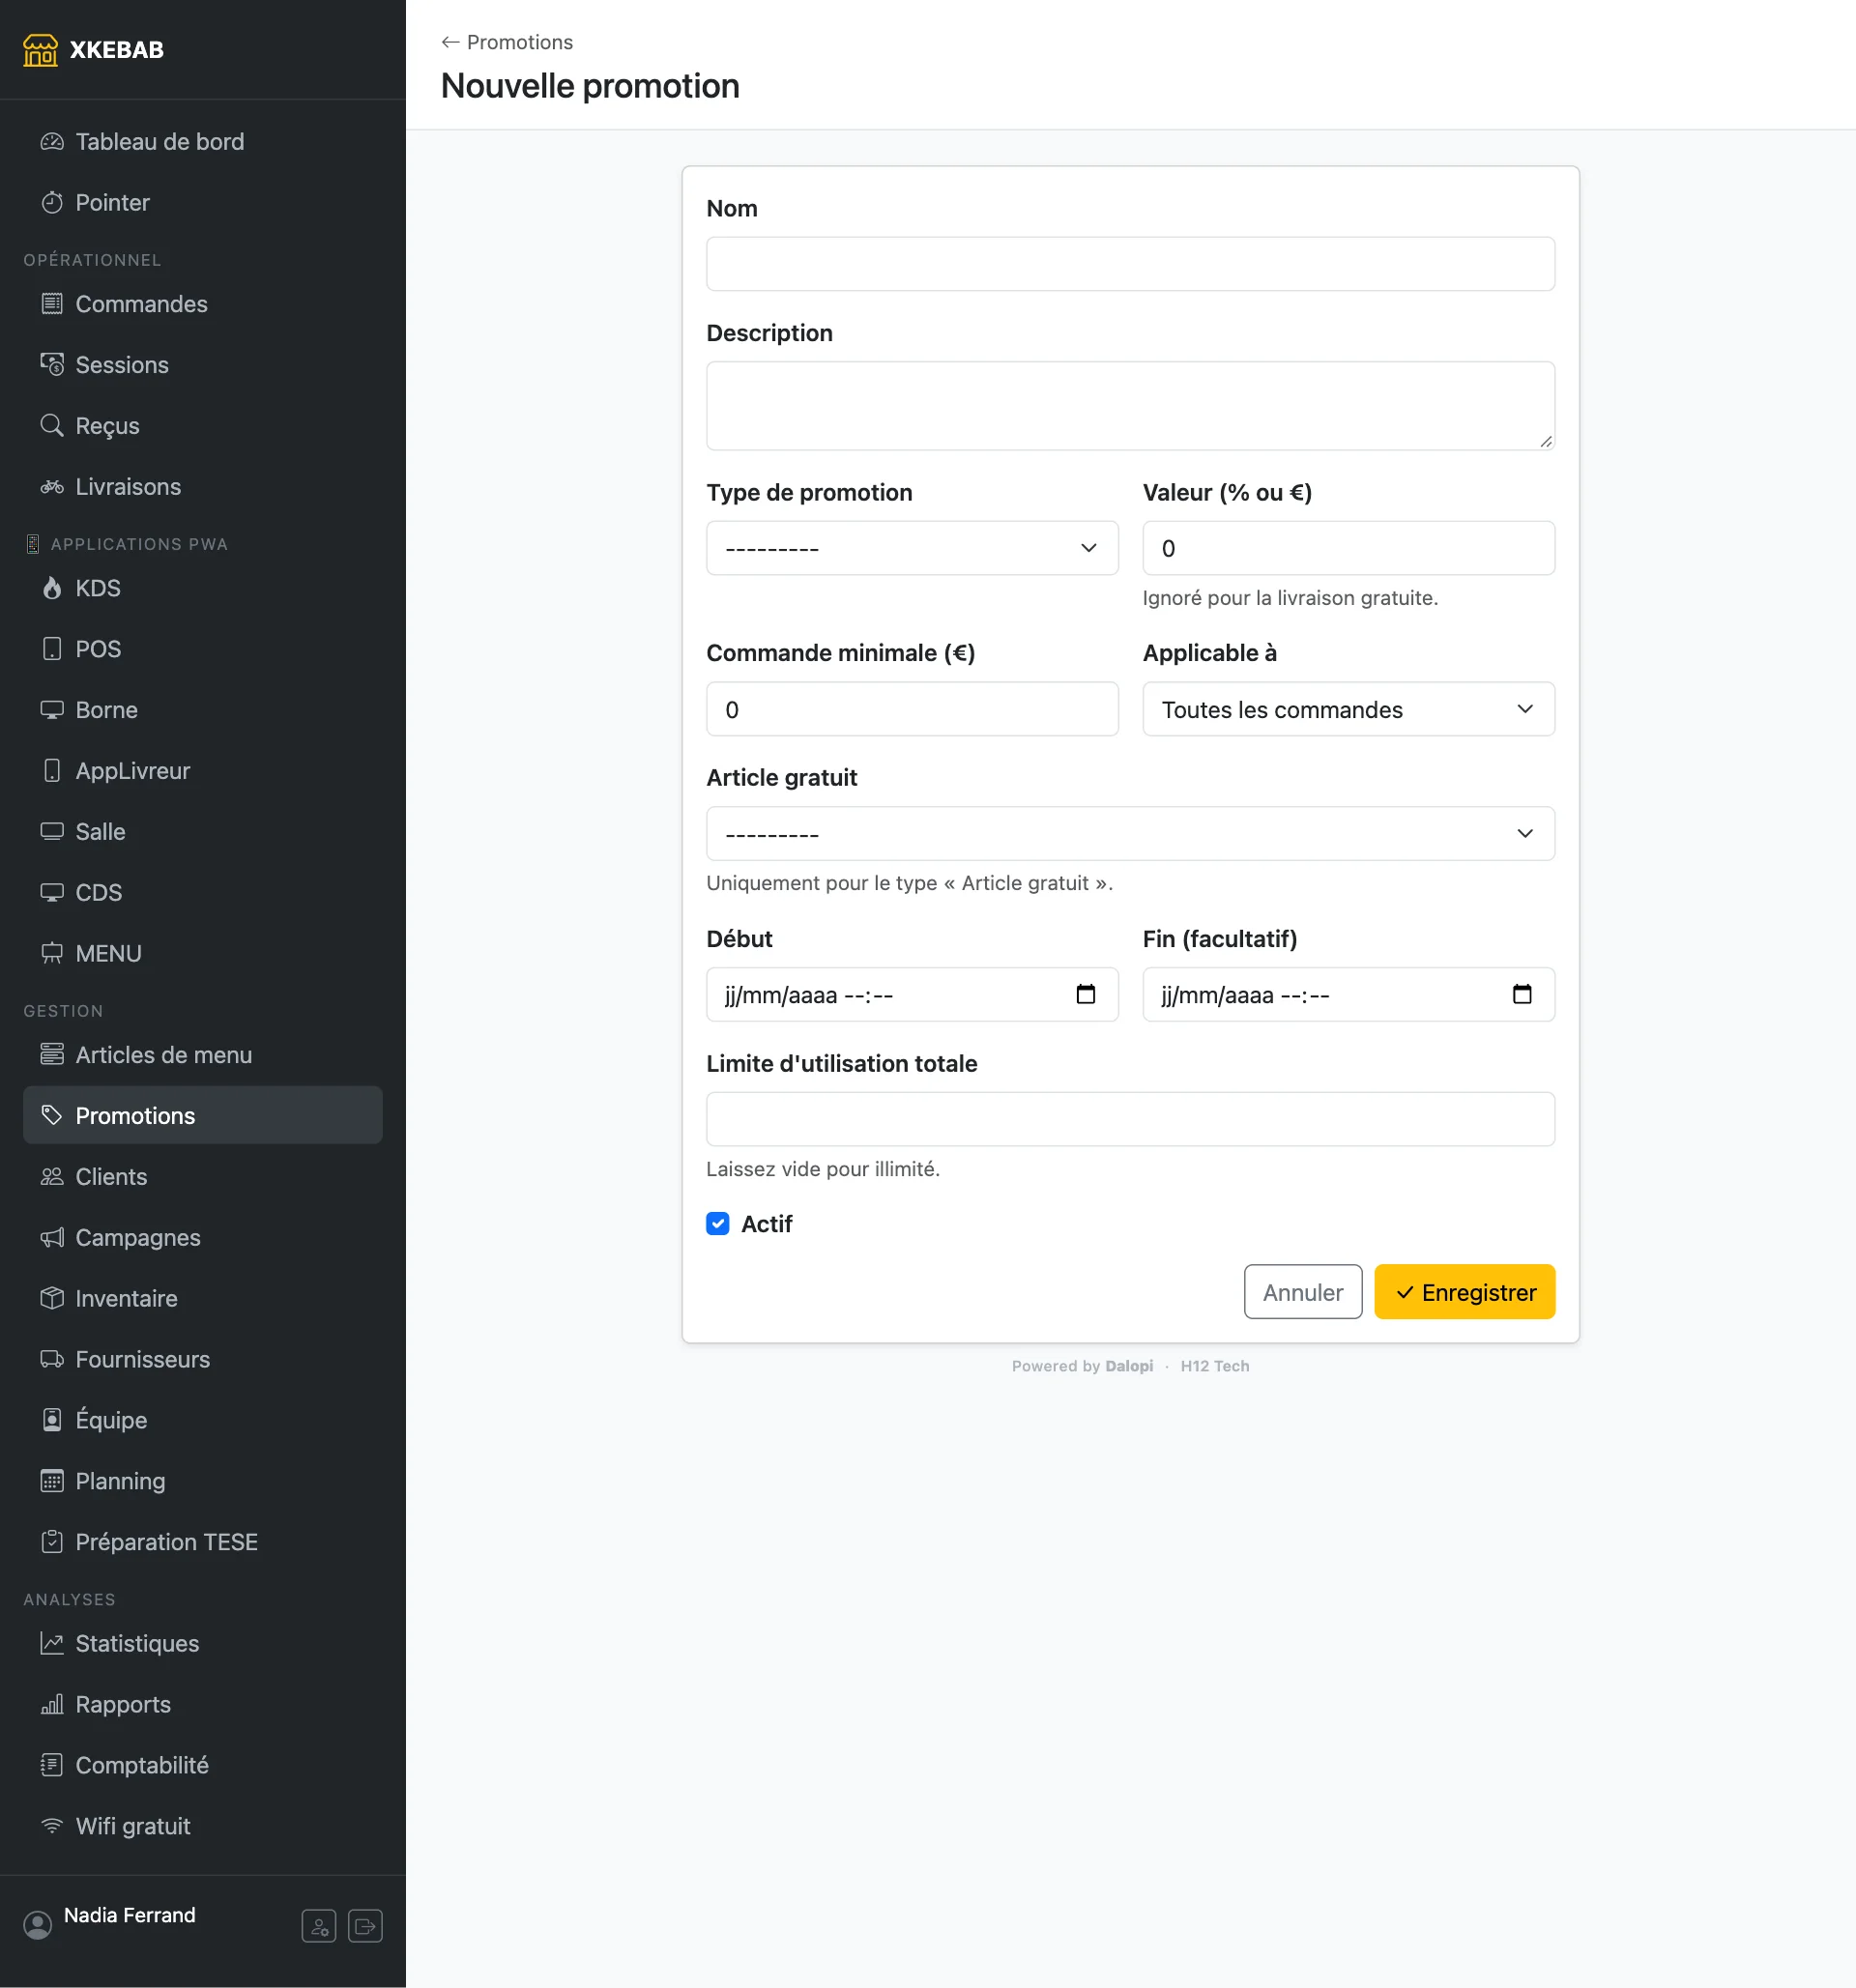
Task: Focus the Description text area
Action: [x=1130, y=406]
